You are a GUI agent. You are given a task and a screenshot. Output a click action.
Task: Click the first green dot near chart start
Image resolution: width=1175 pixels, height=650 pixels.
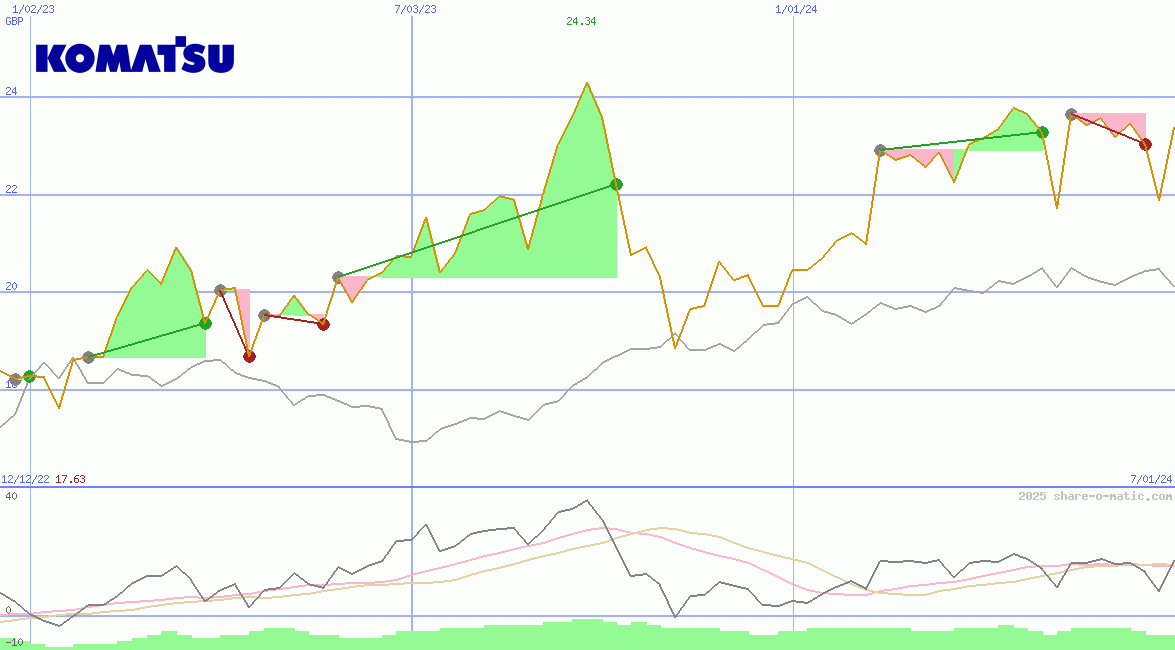point(29,376)
